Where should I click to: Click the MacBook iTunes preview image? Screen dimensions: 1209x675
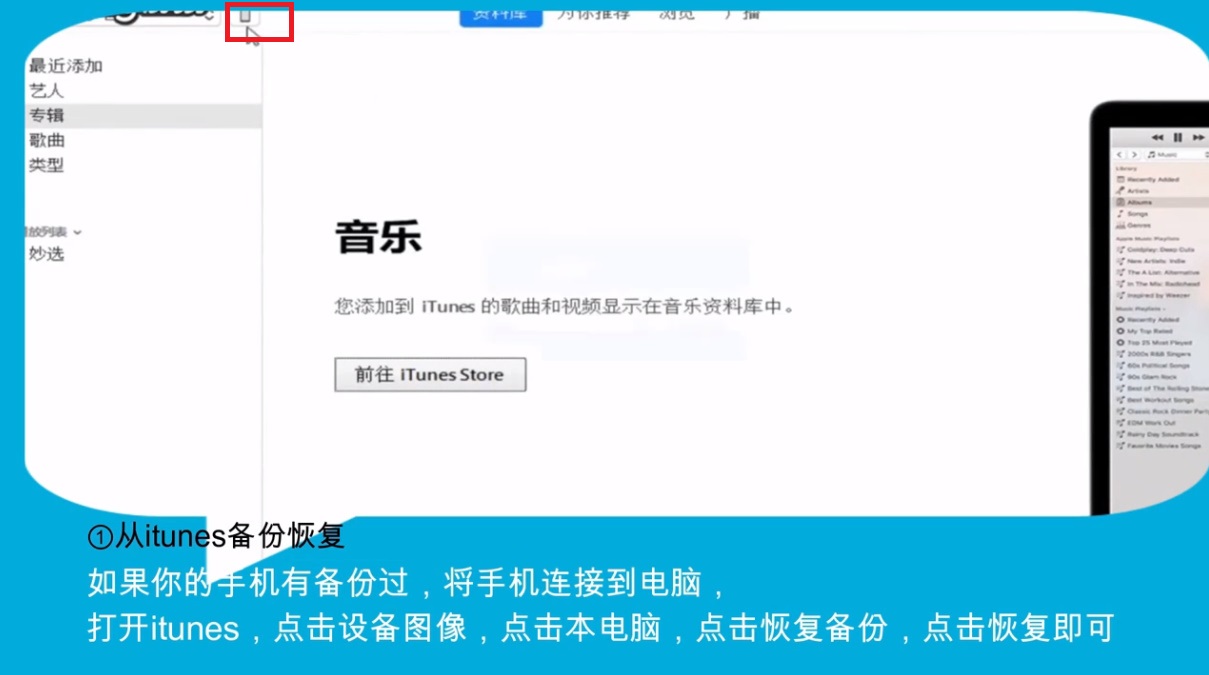pyautogui.click(x=1149, y=308)
